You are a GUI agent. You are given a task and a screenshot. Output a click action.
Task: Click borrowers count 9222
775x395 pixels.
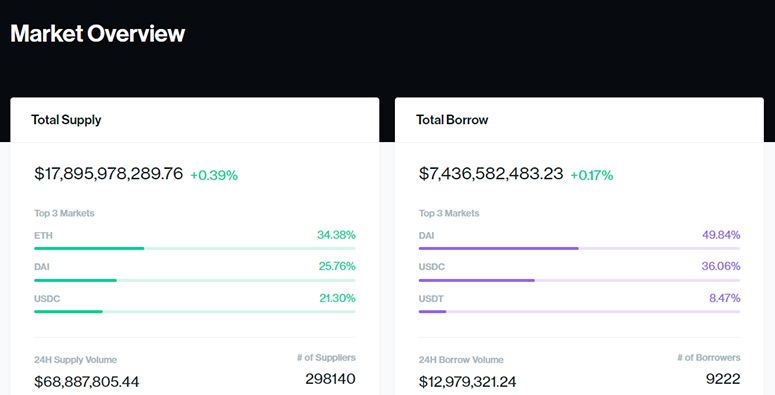tap(723, 379)
